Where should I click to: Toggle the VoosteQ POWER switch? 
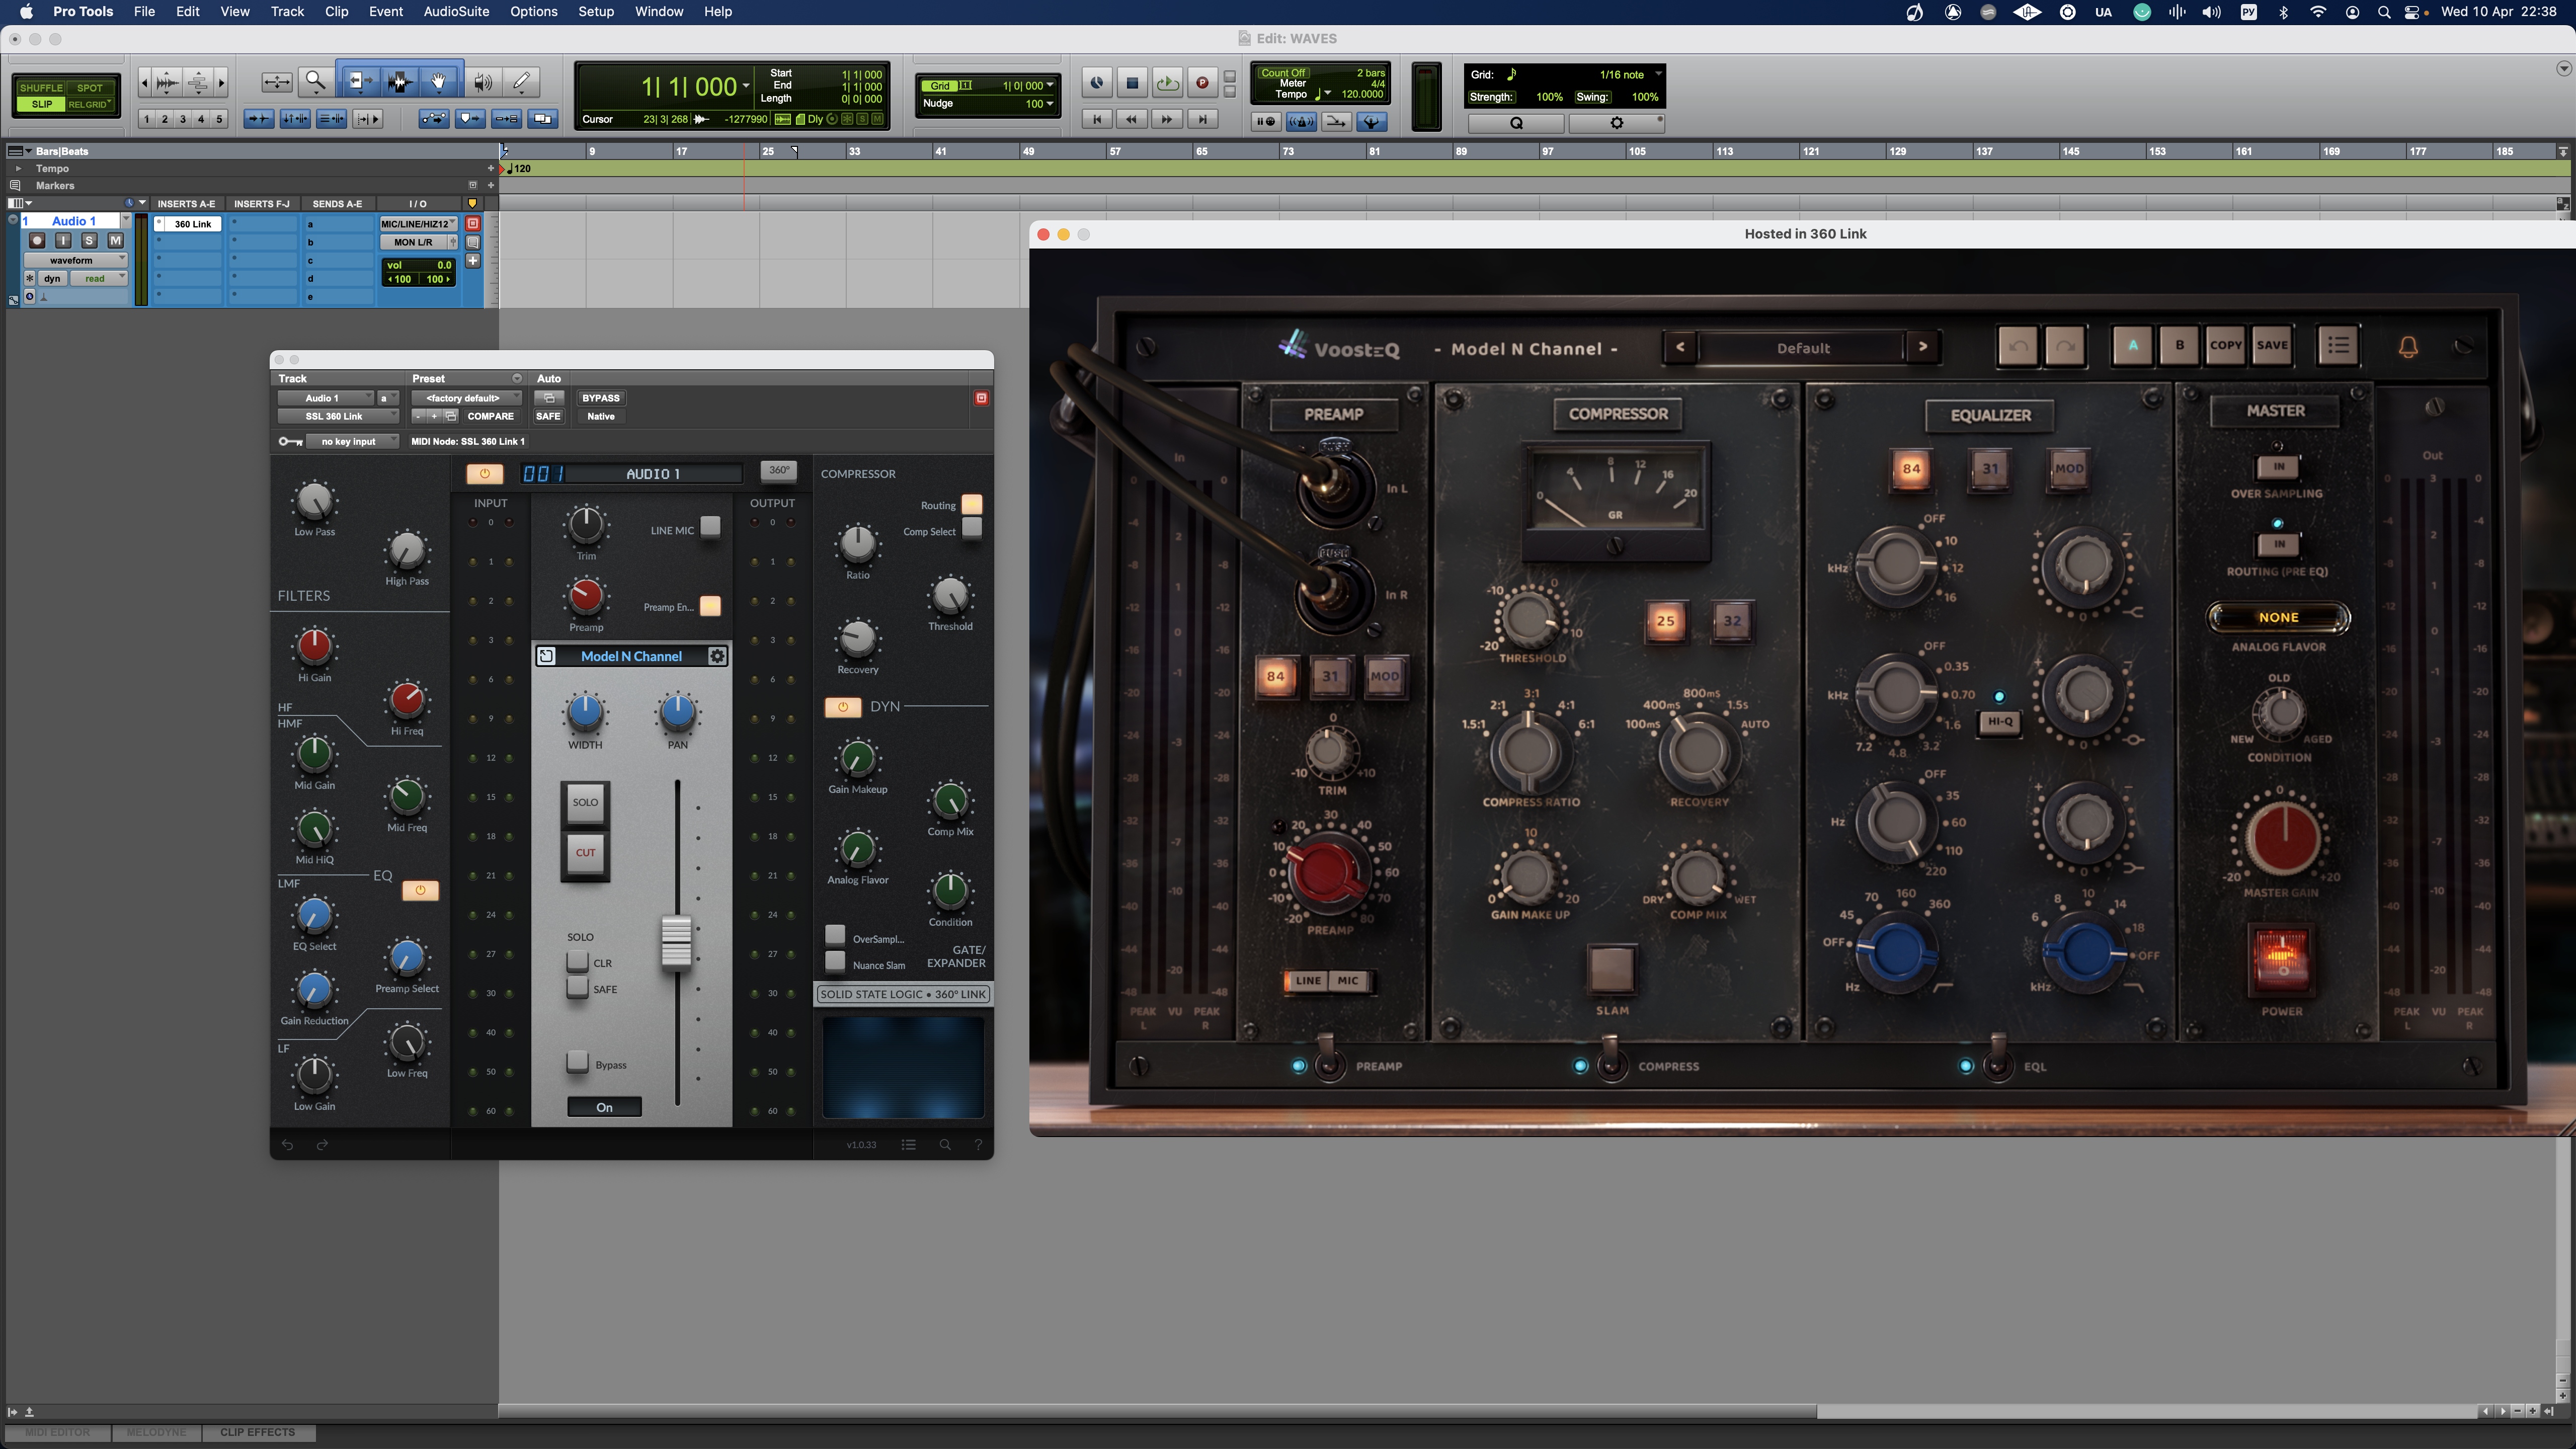(x=2281, y=961)
